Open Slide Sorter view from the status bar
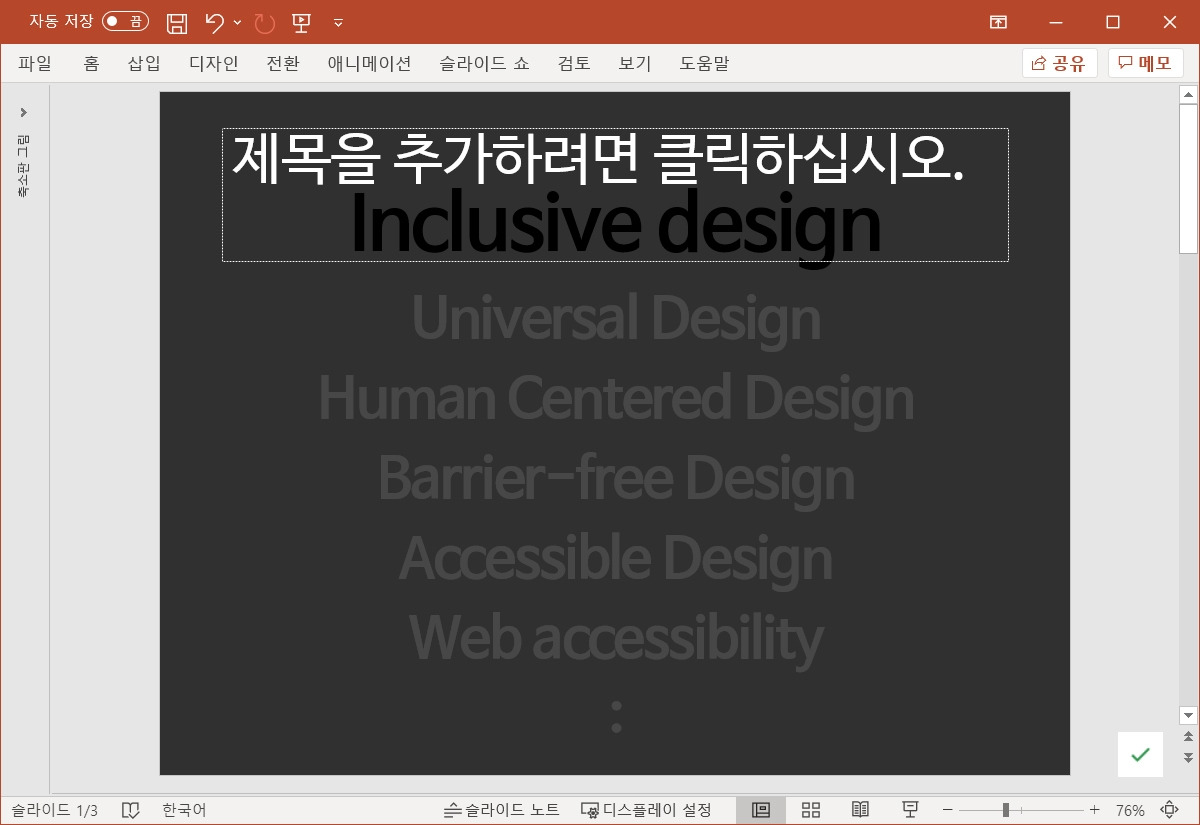The height and width of the screenshot is (825, 1200). click(810, 809)
